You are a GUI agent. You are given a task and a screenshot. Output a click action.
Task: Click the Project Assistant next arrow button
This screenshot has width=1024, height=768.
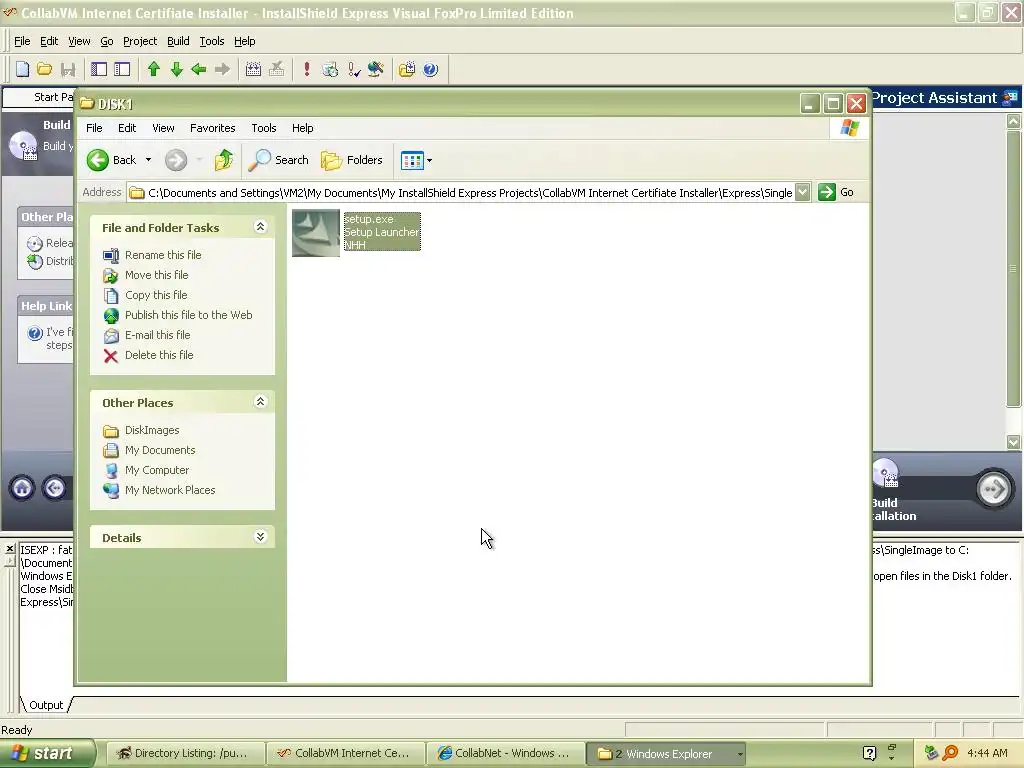(993, 488)
